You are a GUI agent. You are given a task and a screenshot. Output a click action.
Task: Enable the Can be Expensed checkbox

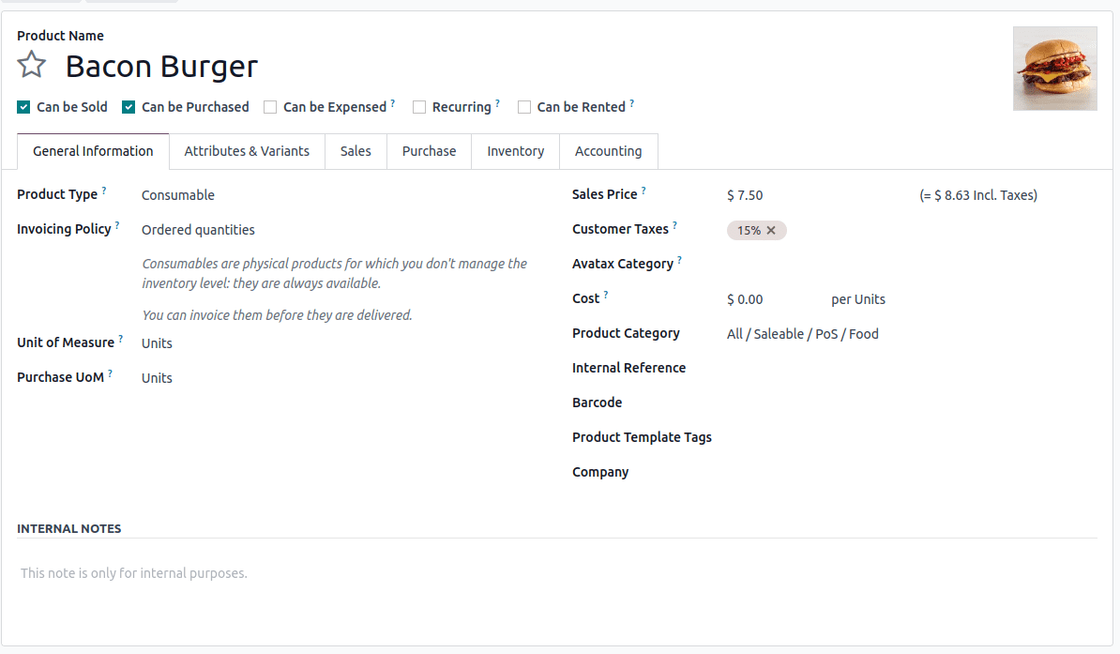point(270,107)
